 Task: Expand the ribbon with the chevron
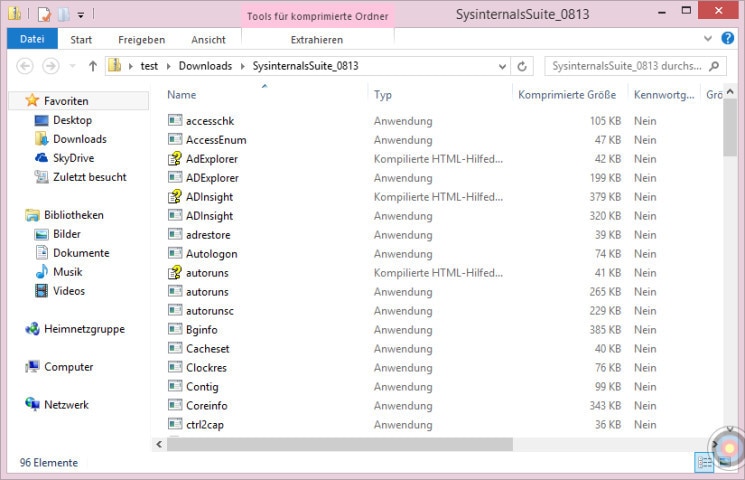tap(707, 38)
